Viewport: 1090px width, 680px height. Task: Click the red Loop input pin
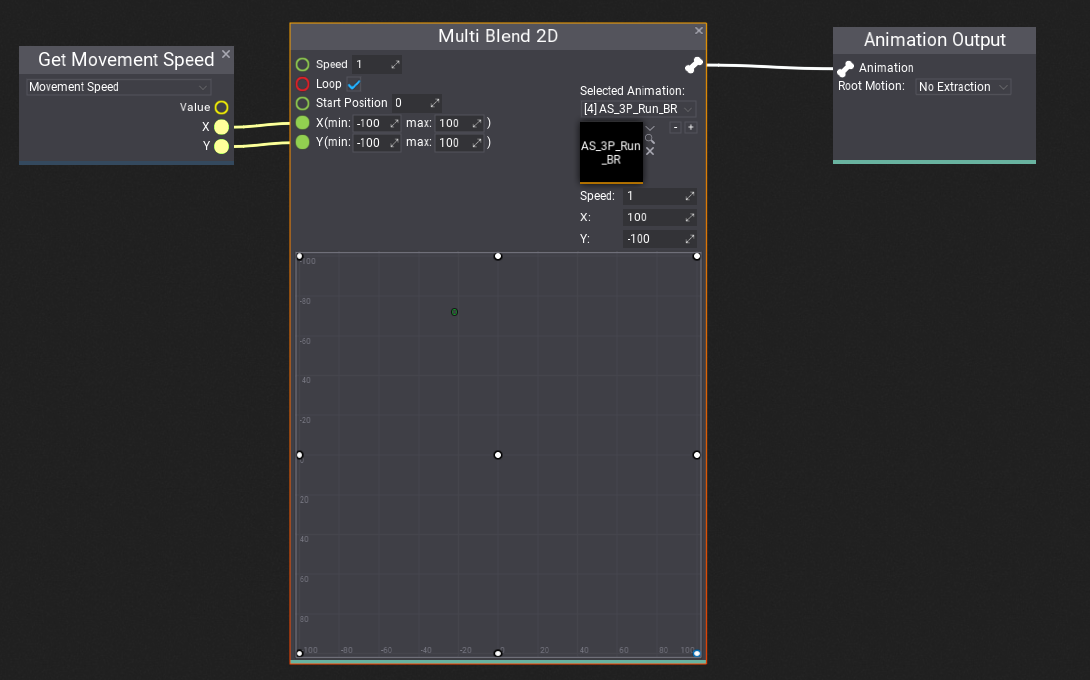302,84
